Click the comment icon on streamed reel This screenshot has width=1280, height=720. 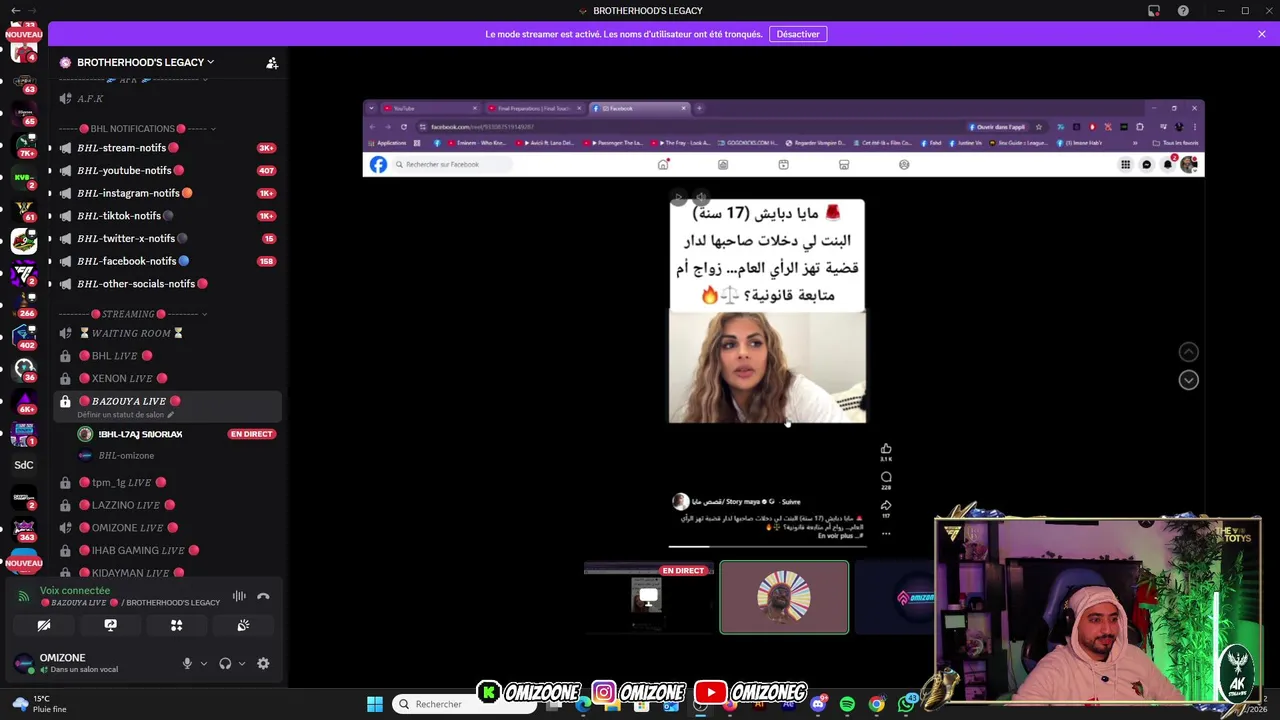tap(886, 477)
